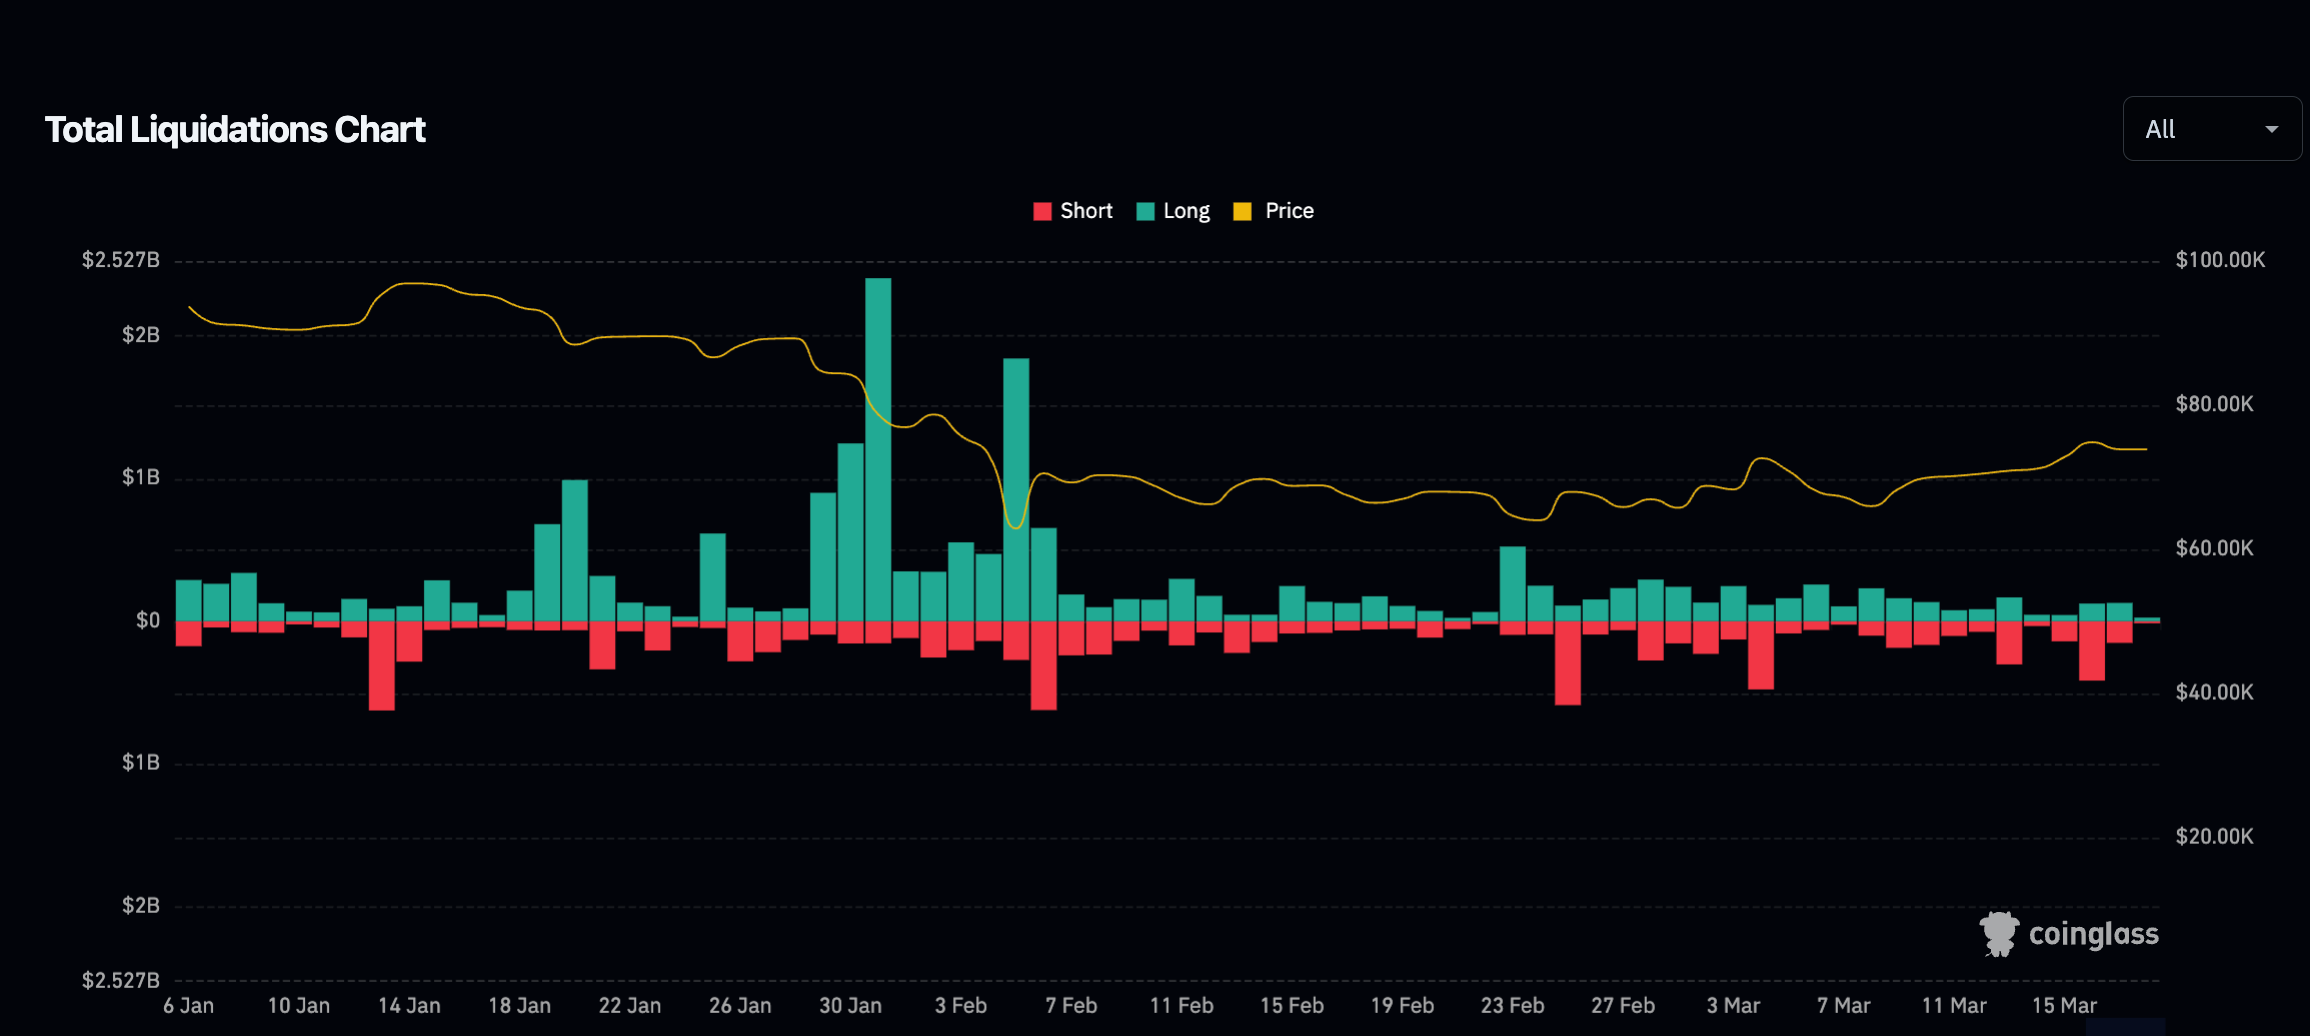Click the 7 Feb date axis label
This screenshot has width=2310, height=1036.
pos(1071,1006)
